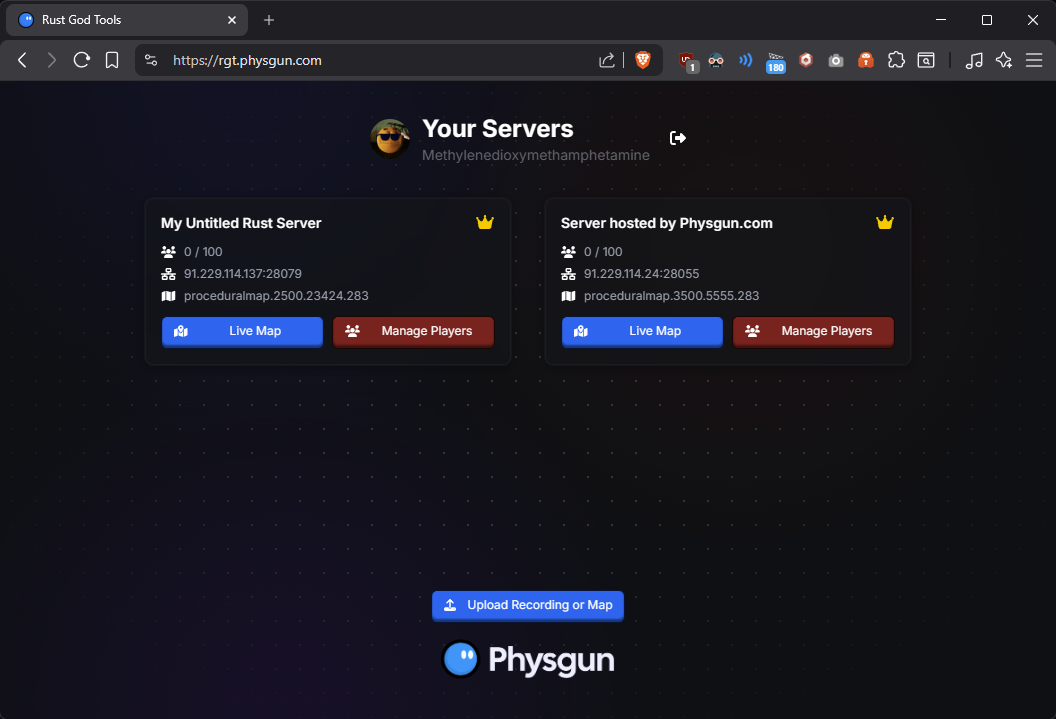Screen dimensions: 1056x719
Task: Open the Brave Leo AI sparkle icon
Action: pyautogui.click(x=1004, y=60)
